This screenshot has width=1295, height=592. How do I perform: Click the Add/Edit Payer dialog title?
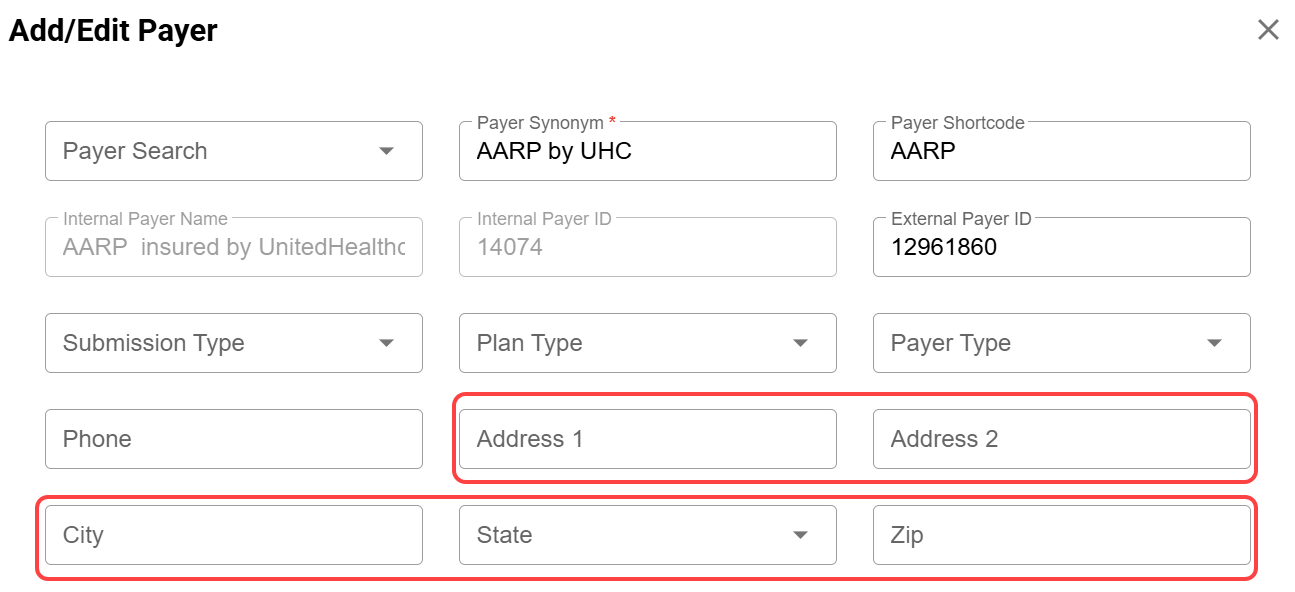click(x=113, y=31)
